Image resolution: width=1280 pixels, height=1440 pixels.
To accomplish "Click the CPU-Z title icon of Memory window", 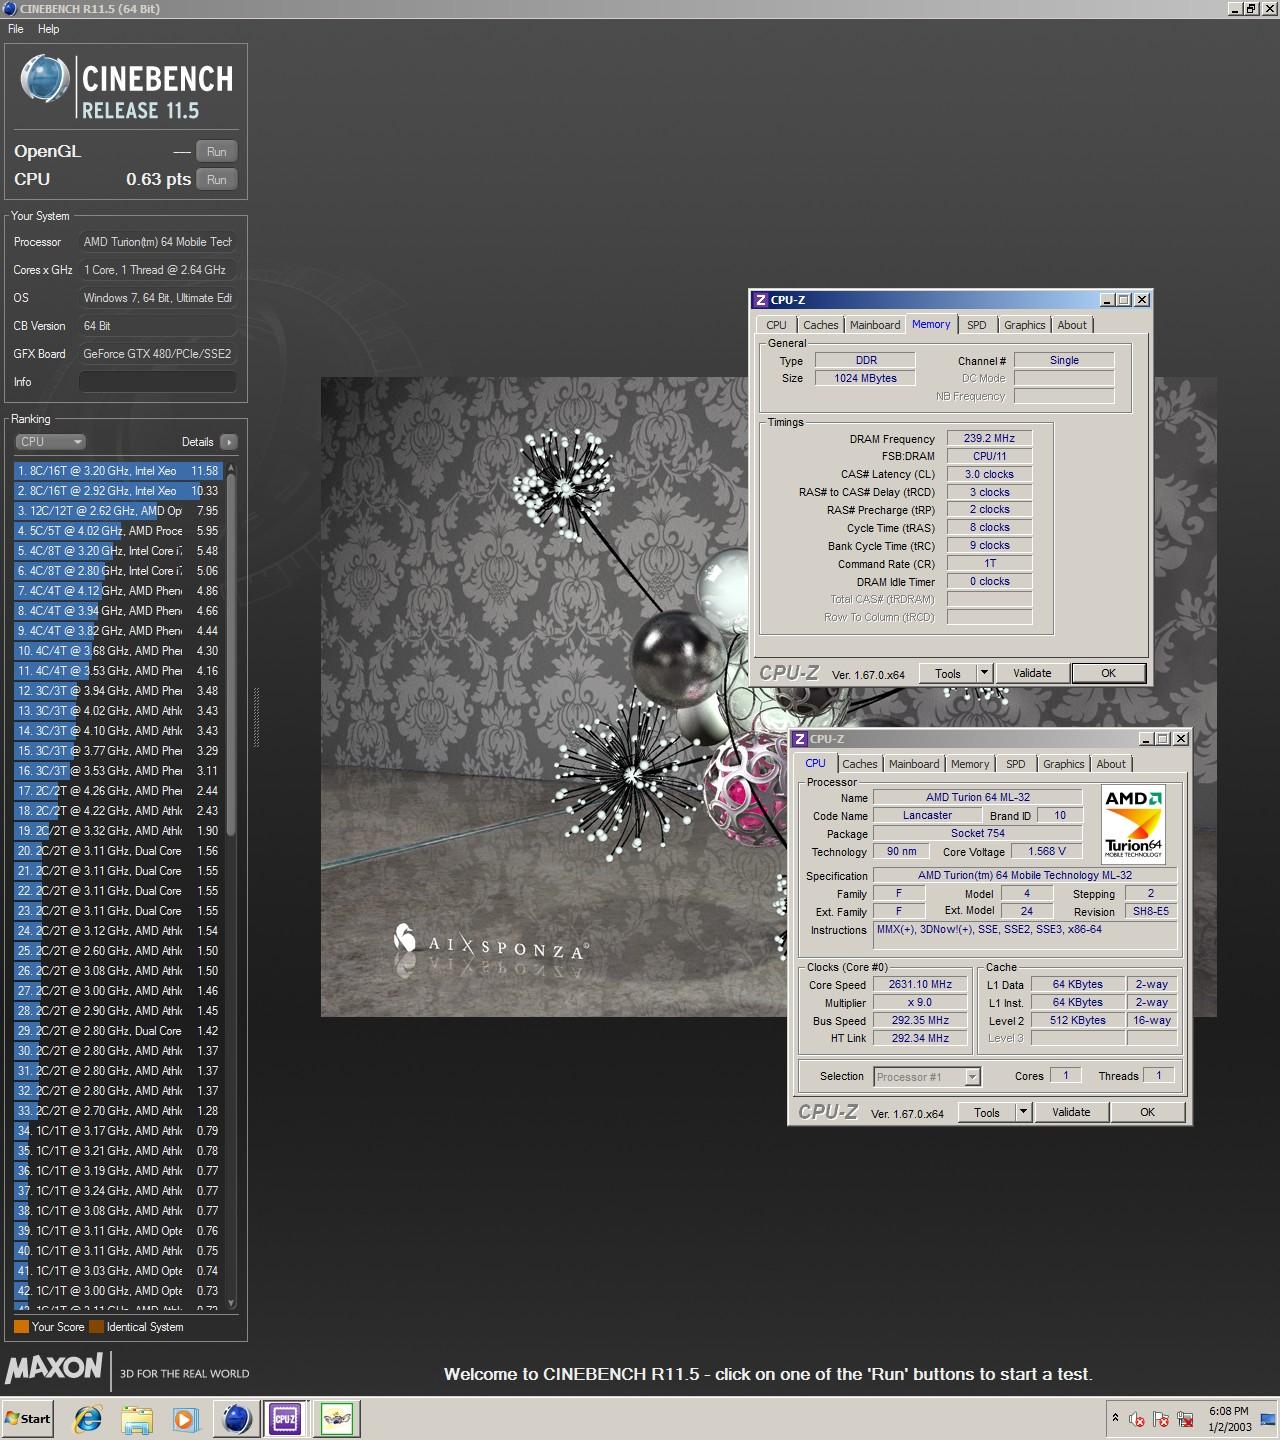I will click(x=760, y=300).
